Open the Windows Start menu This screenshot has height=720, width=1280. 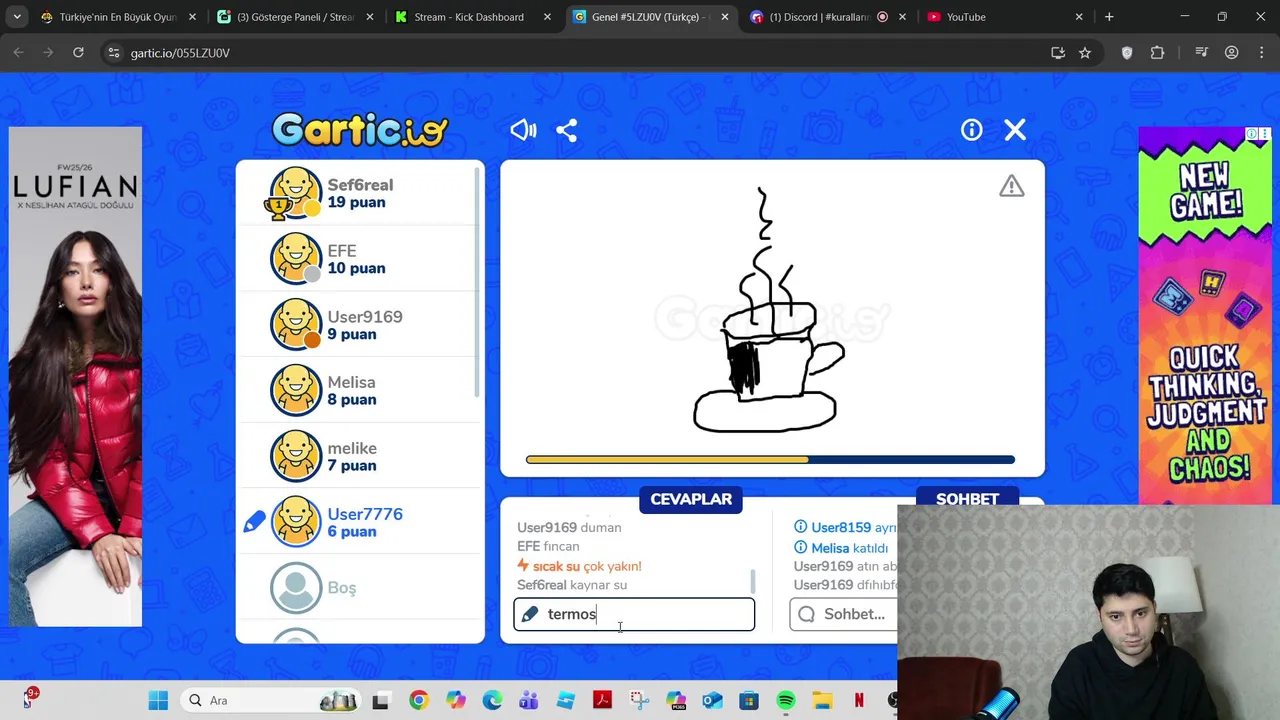[x=158, y=701]
